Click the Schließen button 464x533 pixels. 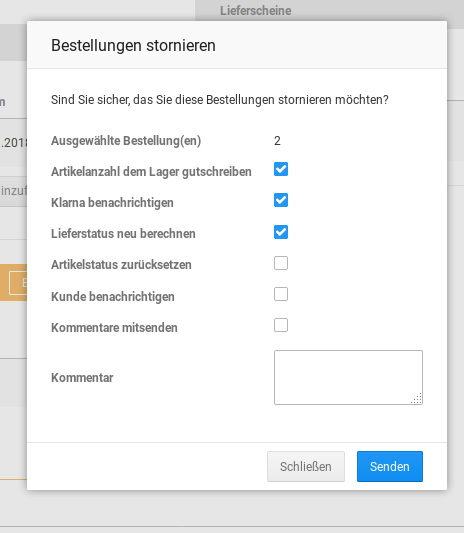(x=306, y=466)
